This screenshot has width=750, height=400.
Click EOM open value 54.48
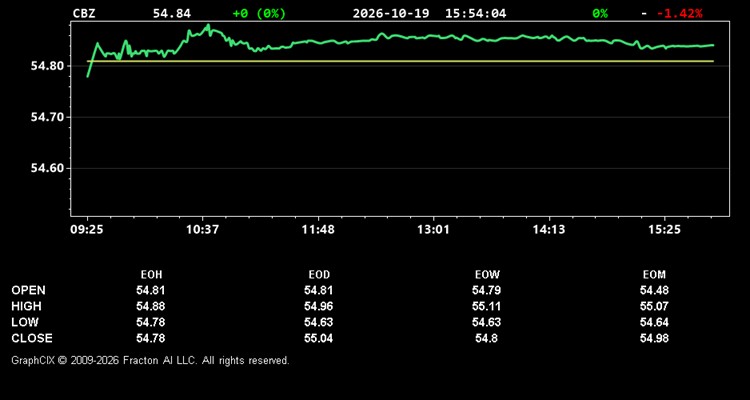click(x=654, y=290)
